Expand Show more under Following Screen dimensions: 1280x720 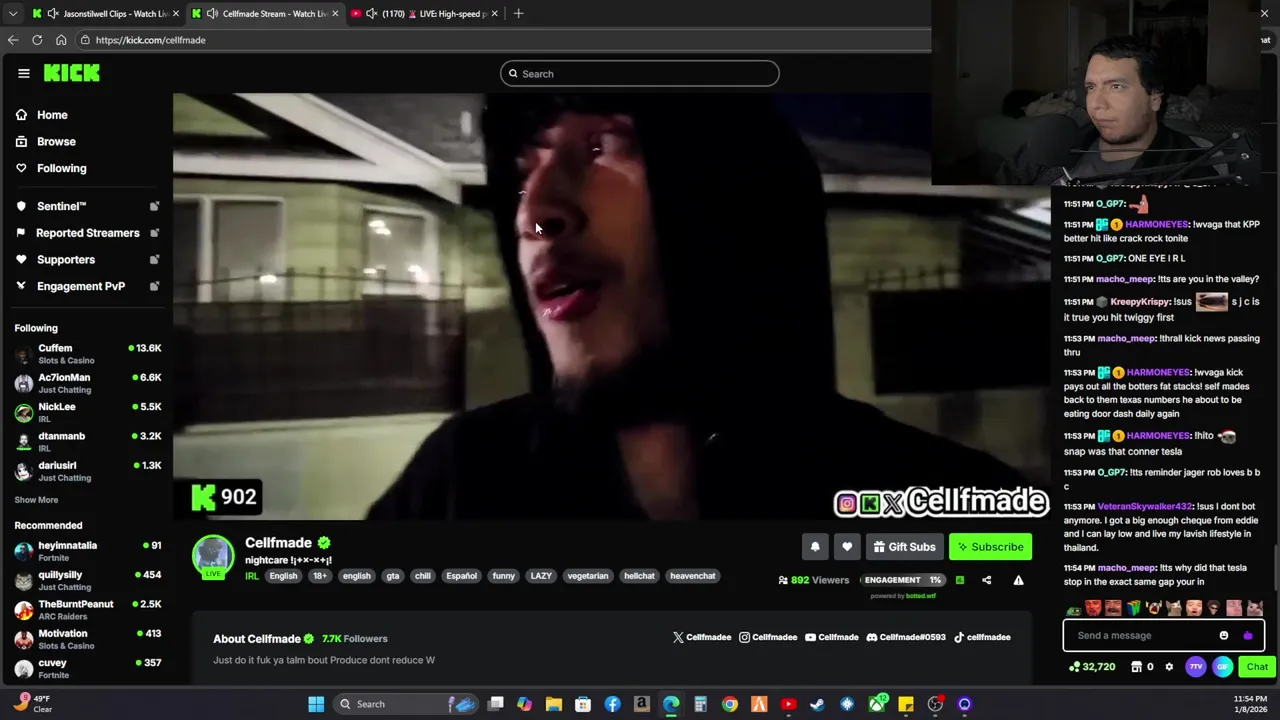point(36,500)
